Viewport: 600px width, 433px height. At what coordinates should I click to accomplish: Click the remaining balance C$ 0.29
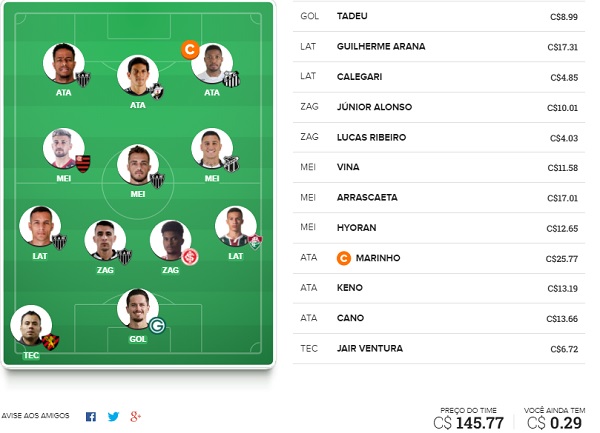[554, 423]
